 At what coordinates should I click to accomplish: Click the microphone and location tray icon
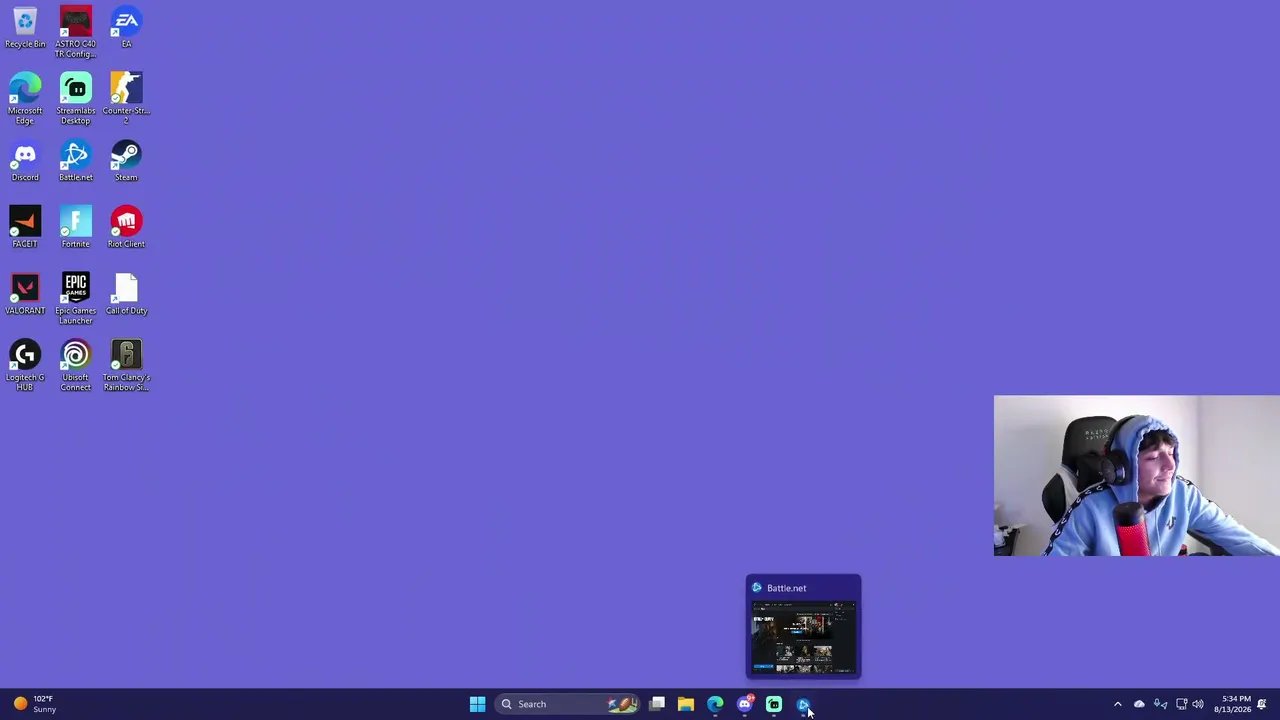point(1160,704)
